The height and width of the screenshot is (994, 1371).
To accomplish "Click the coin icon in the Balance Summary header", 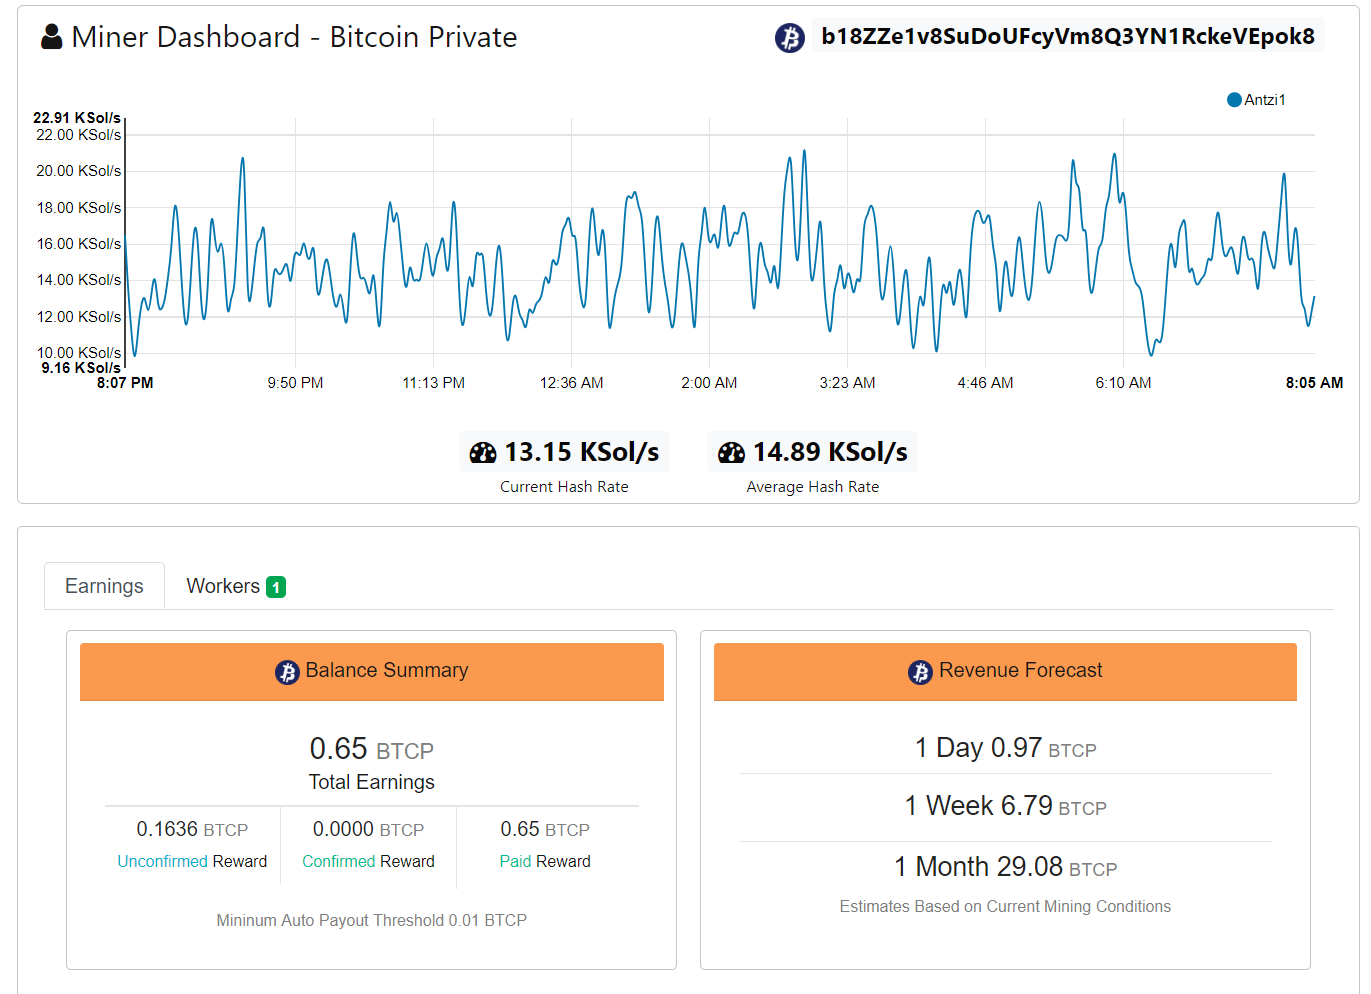I will (x=287, y=672).
